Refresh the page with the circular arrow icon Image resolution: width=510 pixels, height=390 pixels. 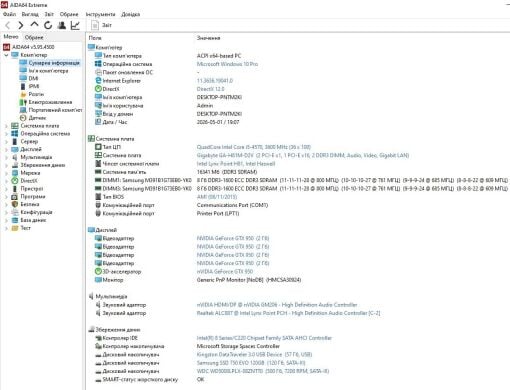(48, 25)
